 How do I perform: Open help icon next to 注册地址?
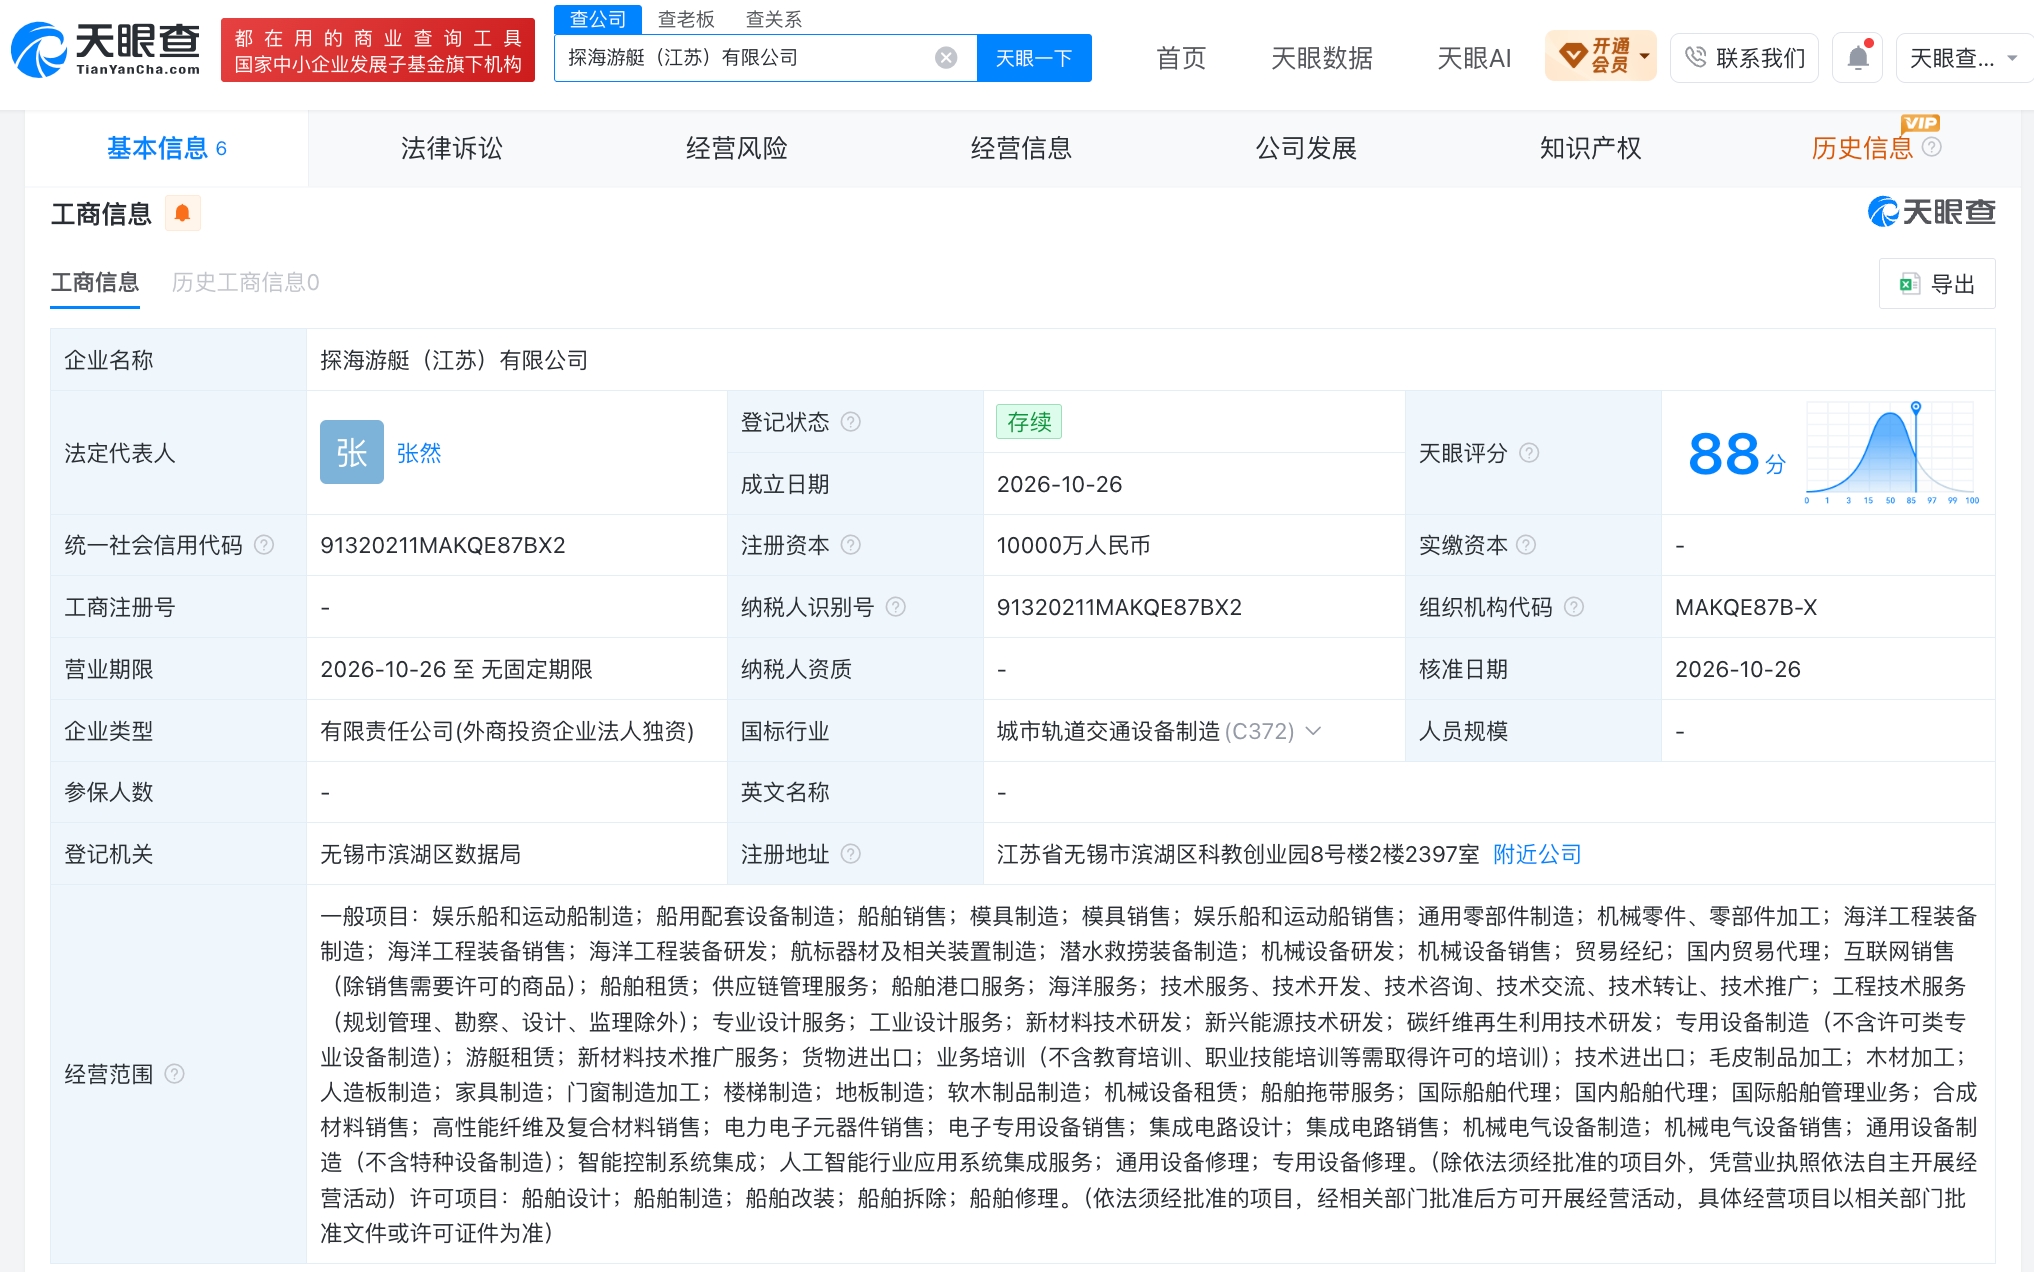tap(850, 854)
